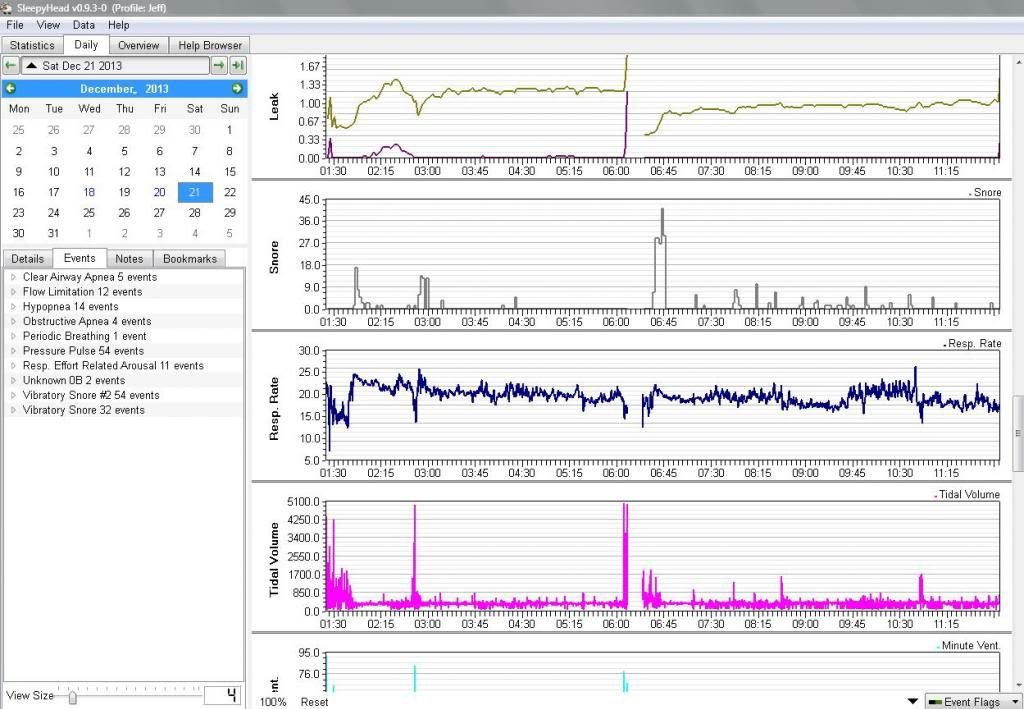Image resolution: width=1024 pixels, height=709 pixels.
Task: Click the Snore graph vertical title
Action: (x=274, y=257)
